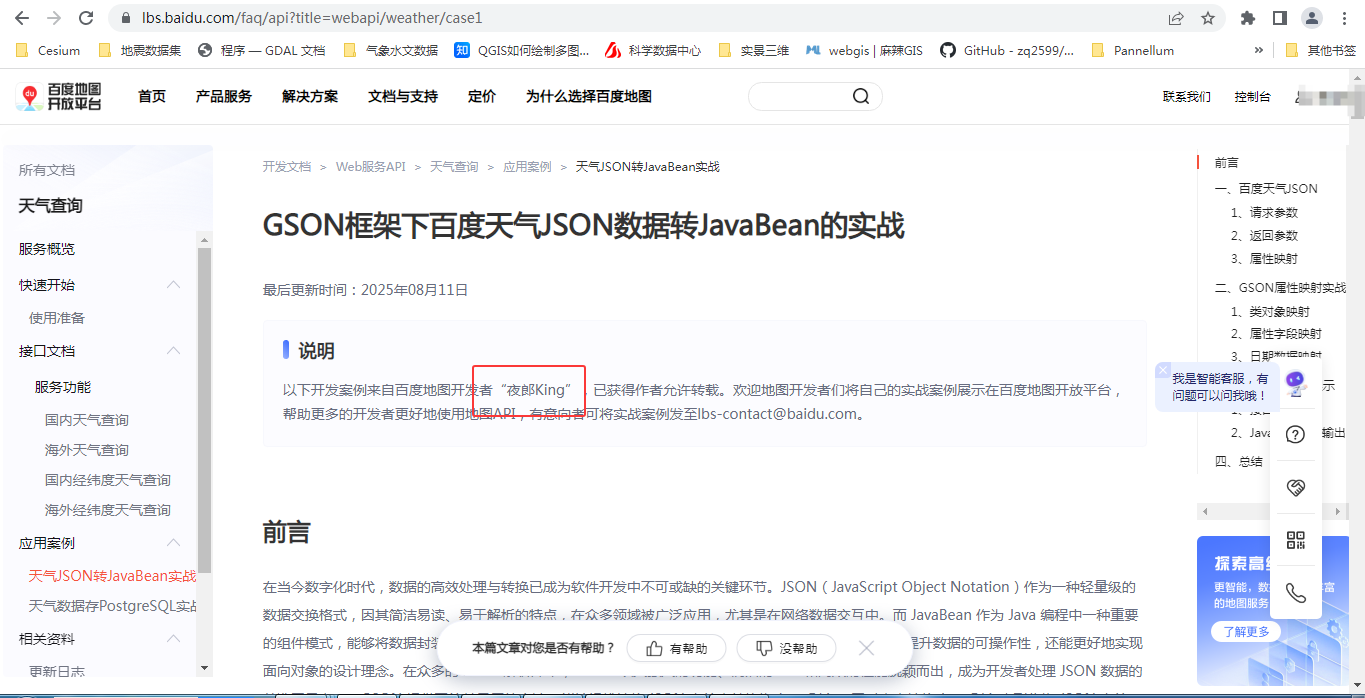Dismiss the feedback bar with X

866,648
